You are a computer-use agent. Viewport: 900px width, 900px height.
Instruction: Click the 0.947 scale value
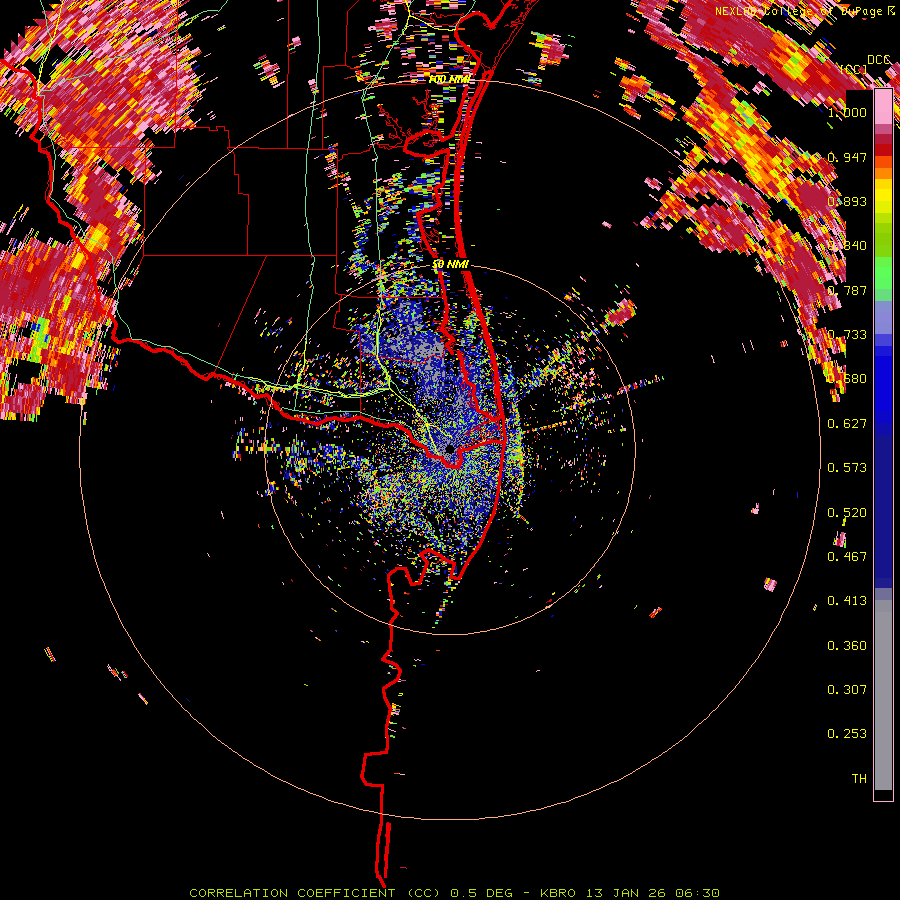click(847, 157)
